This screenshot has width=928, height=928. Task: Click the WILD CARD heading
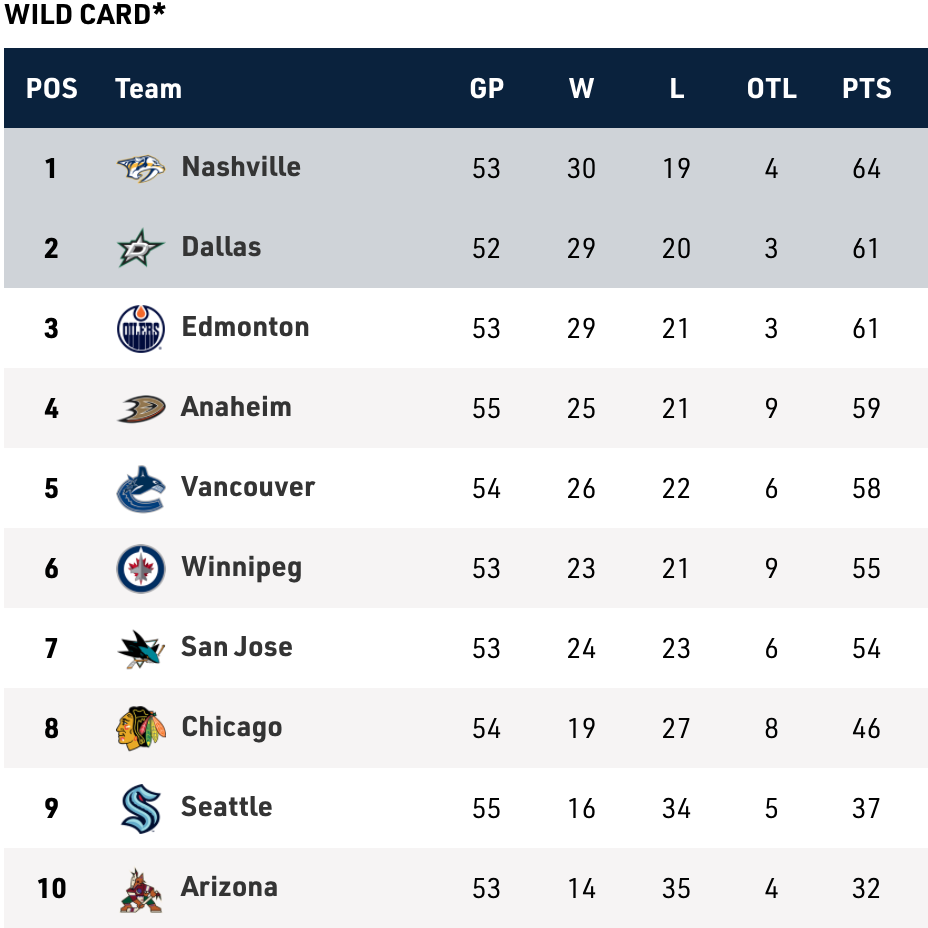(85, 15)
